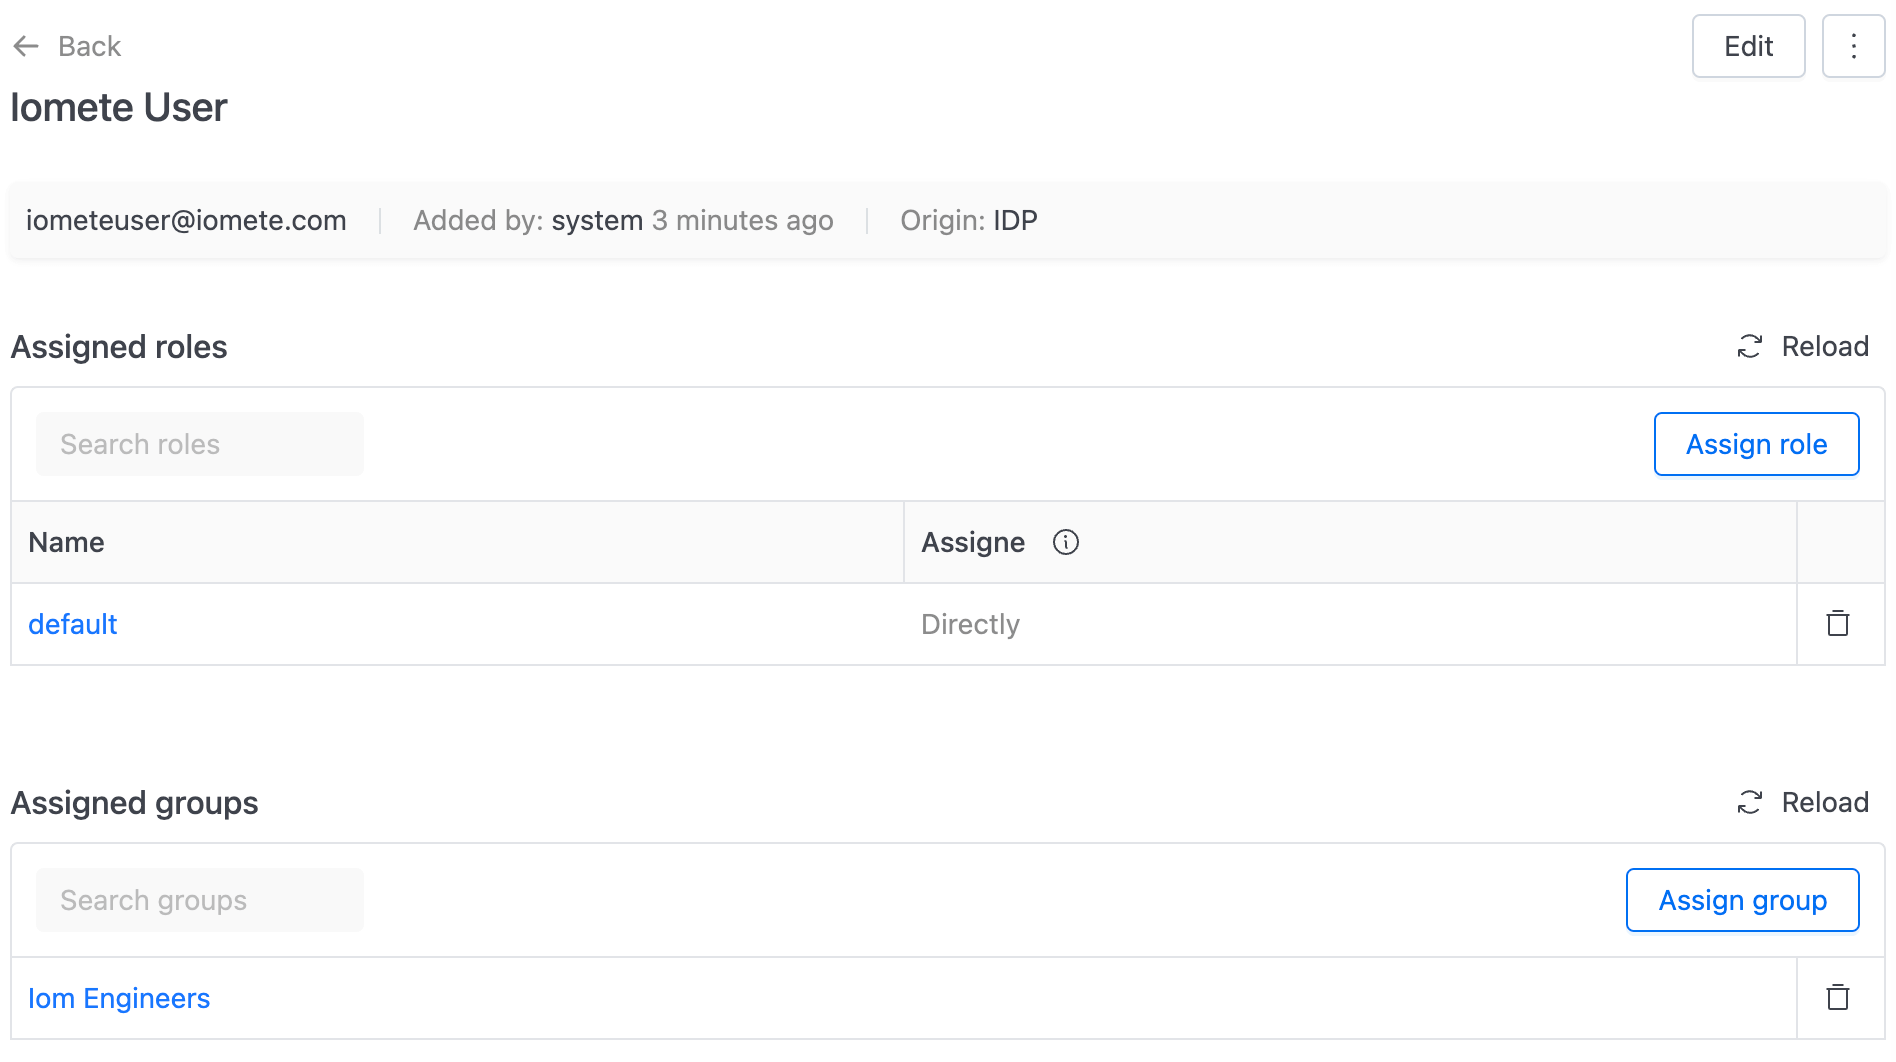
Task: Click the Name column header
Action: click(457, 542)
